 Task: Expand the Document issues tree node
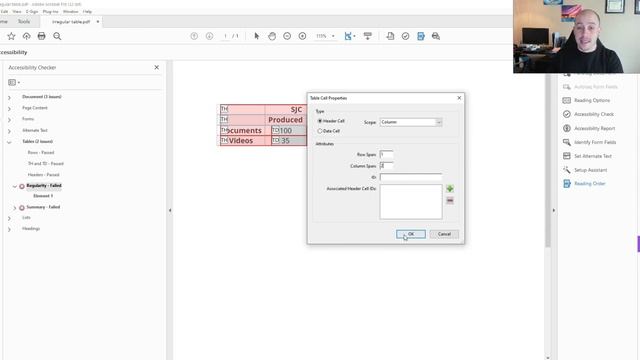point(9,98)
